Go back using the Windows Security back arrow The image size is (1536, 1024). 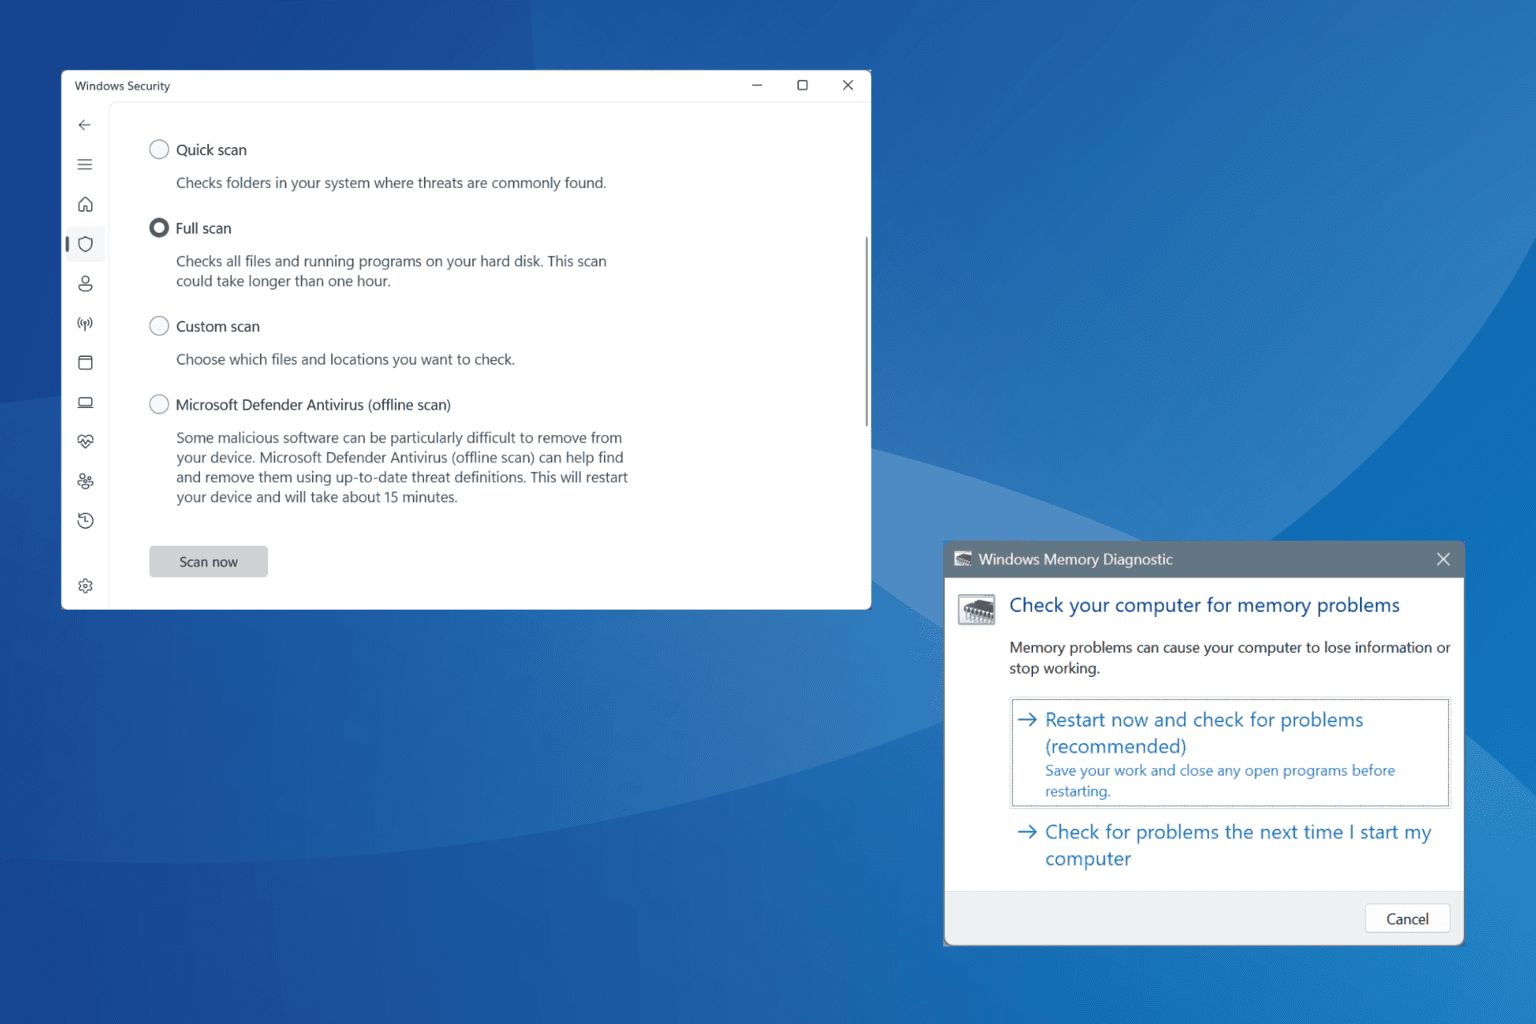click(85, 125)
